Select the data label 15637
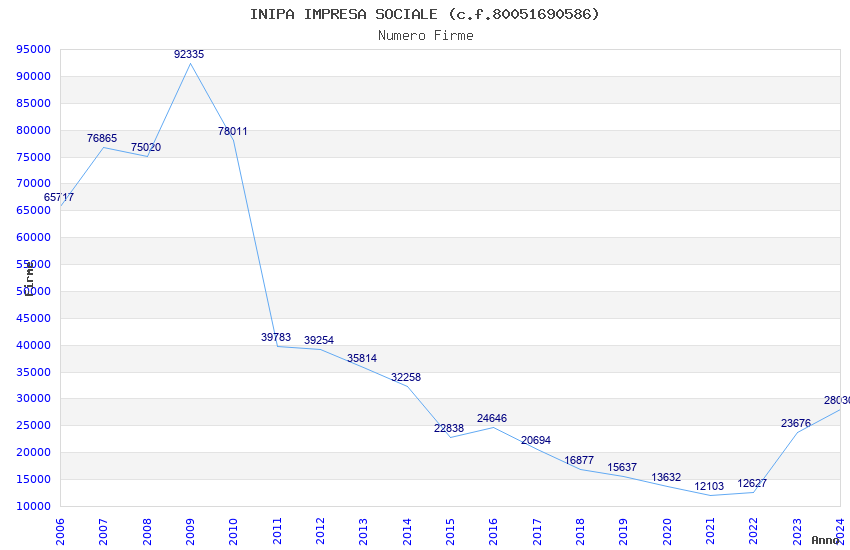Screen dimensions: 850x550 pyautogui.click(x=622, y=467)
